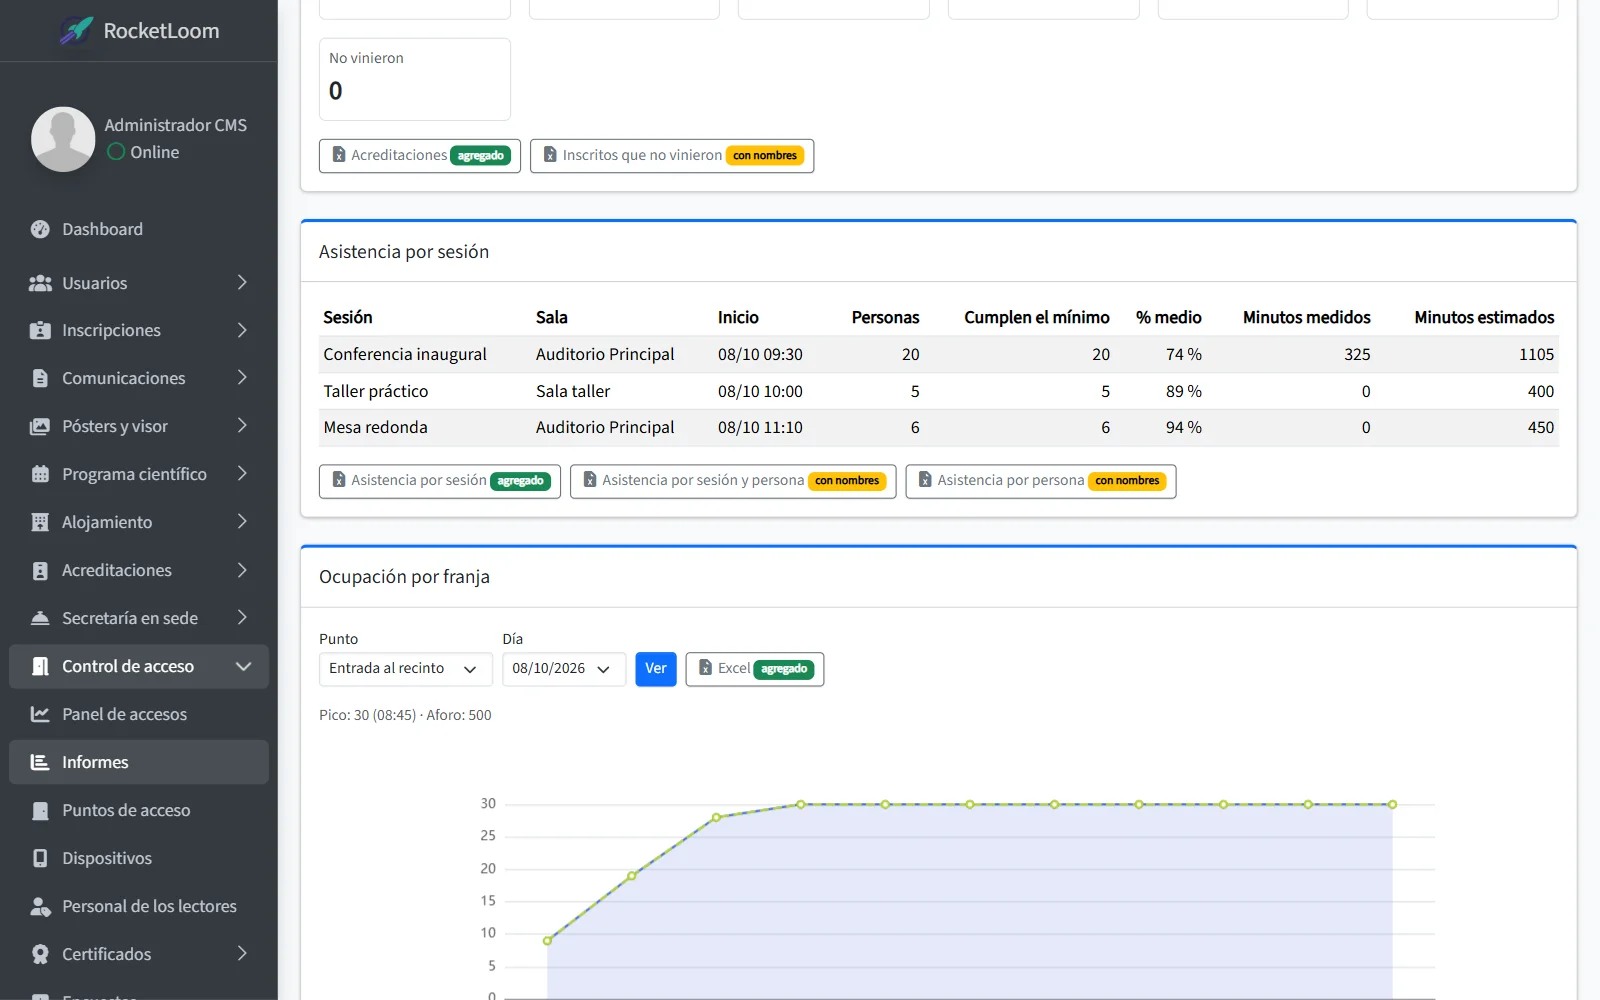Viewport: 1600px width, 1000px height.
Task: Click the Inscripciones badge icon
Action: click(x=40, y=330)
